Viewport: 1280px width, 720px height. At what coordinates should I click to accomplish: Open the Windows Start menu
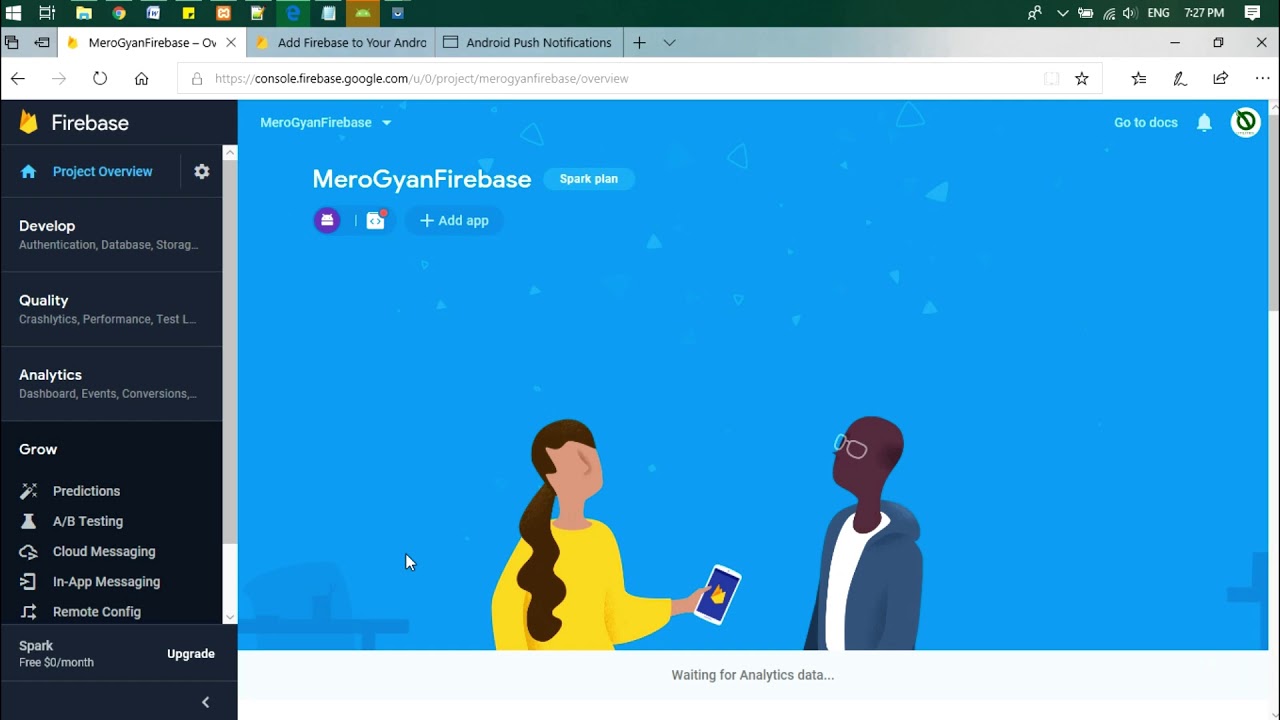pyautogui.click(x=14, y=13)
